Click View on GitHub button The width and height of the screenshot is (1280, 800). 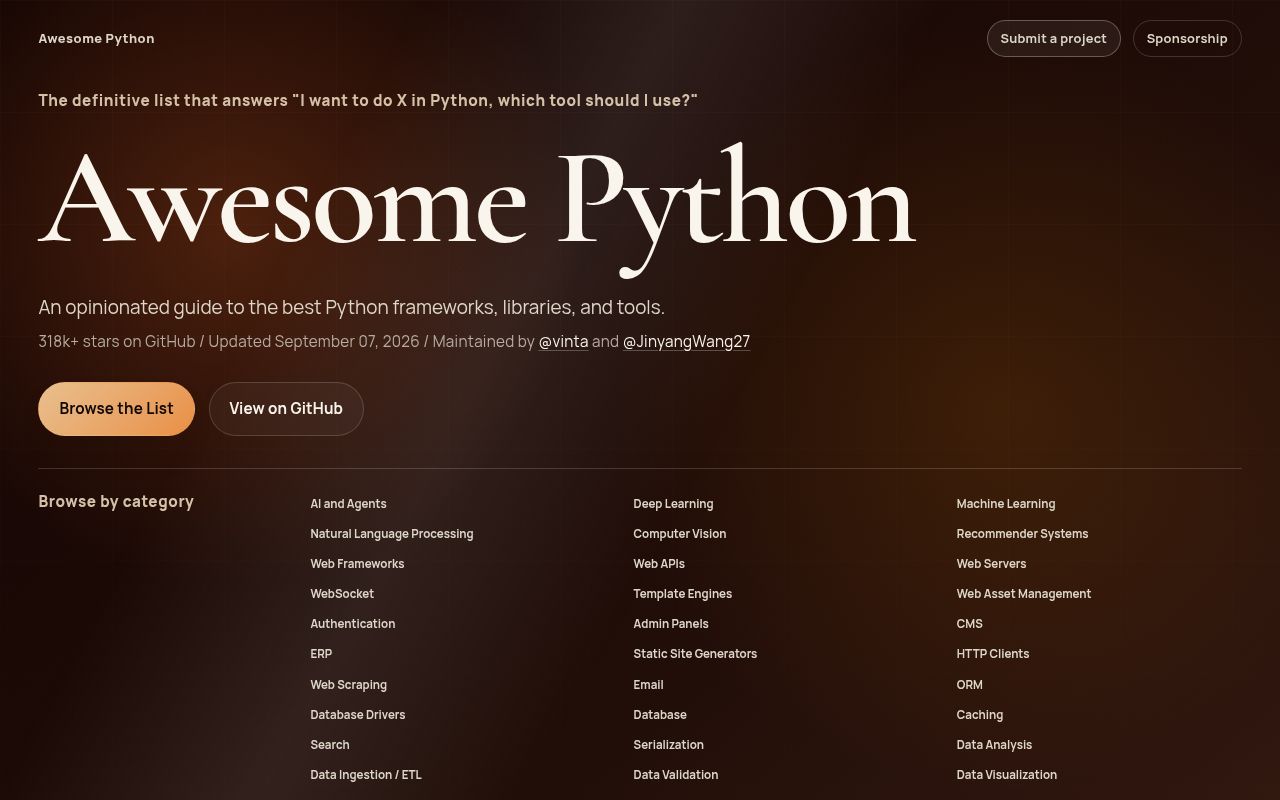(x=286, y=408)
